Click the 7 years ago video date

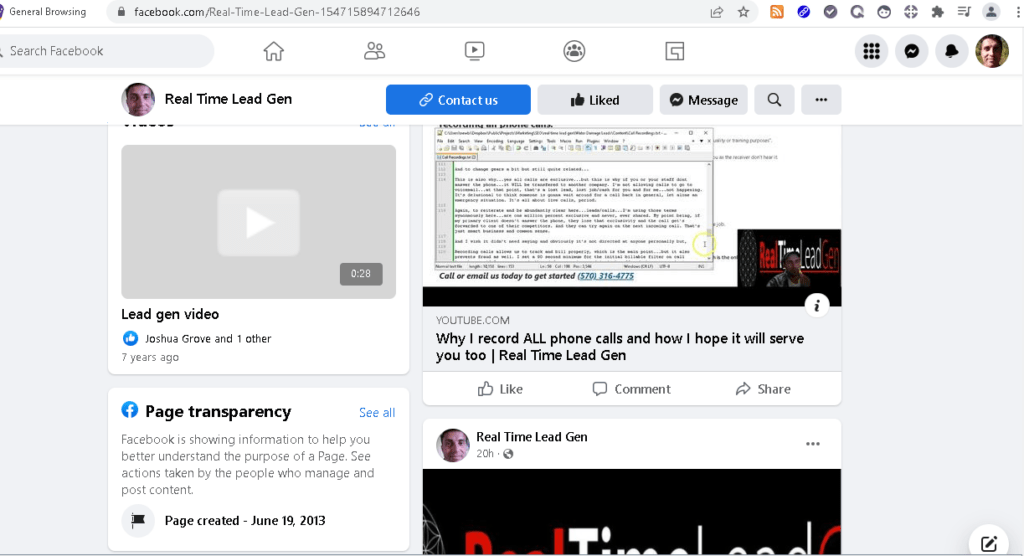coord(150,357)
